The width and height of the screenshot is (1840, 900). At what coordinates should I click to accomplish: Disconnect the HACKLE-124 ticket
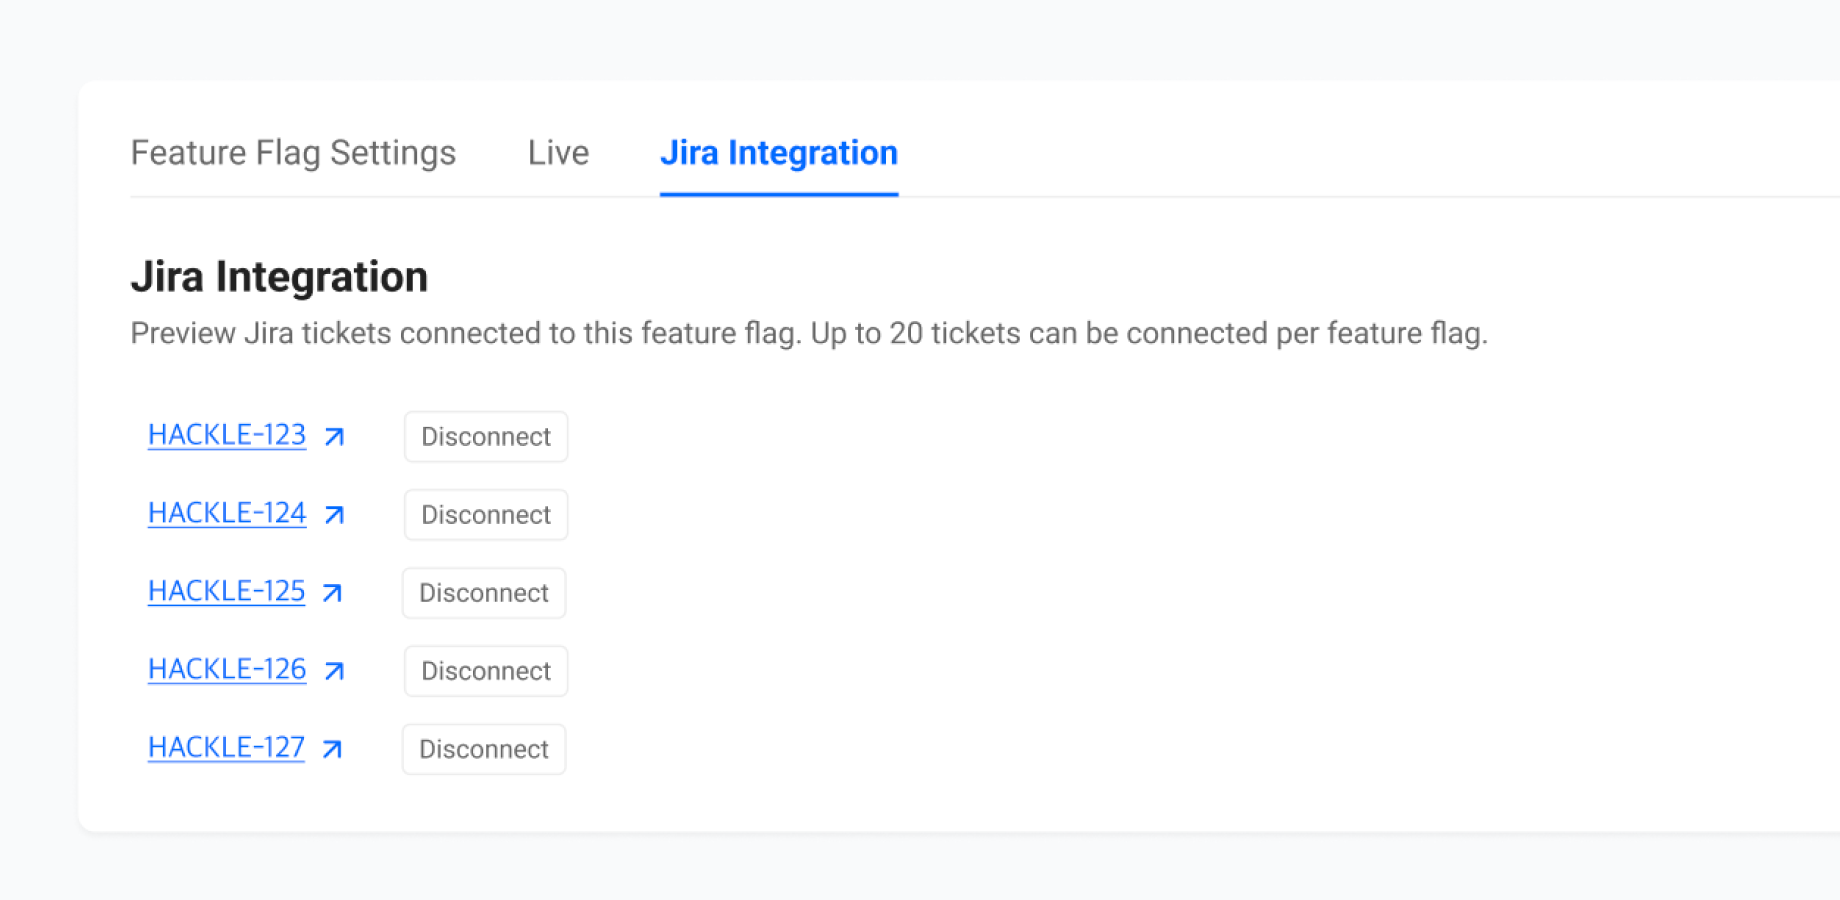[486, 515]
